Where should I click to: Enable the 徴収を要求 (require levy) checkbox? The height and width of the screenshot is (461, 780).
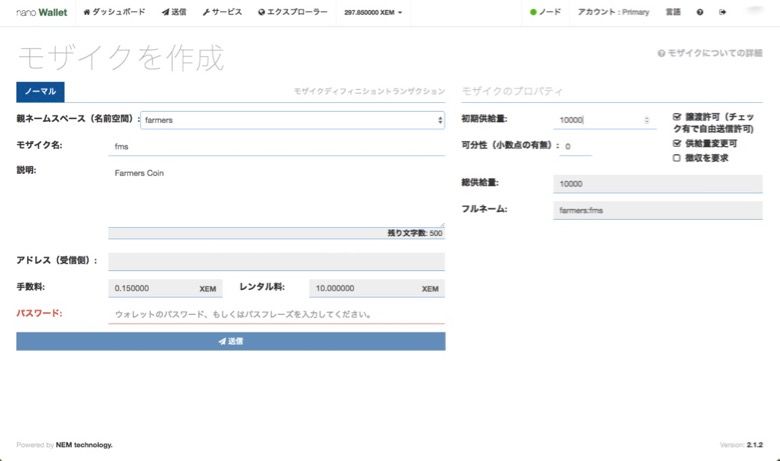click(677, 157)
